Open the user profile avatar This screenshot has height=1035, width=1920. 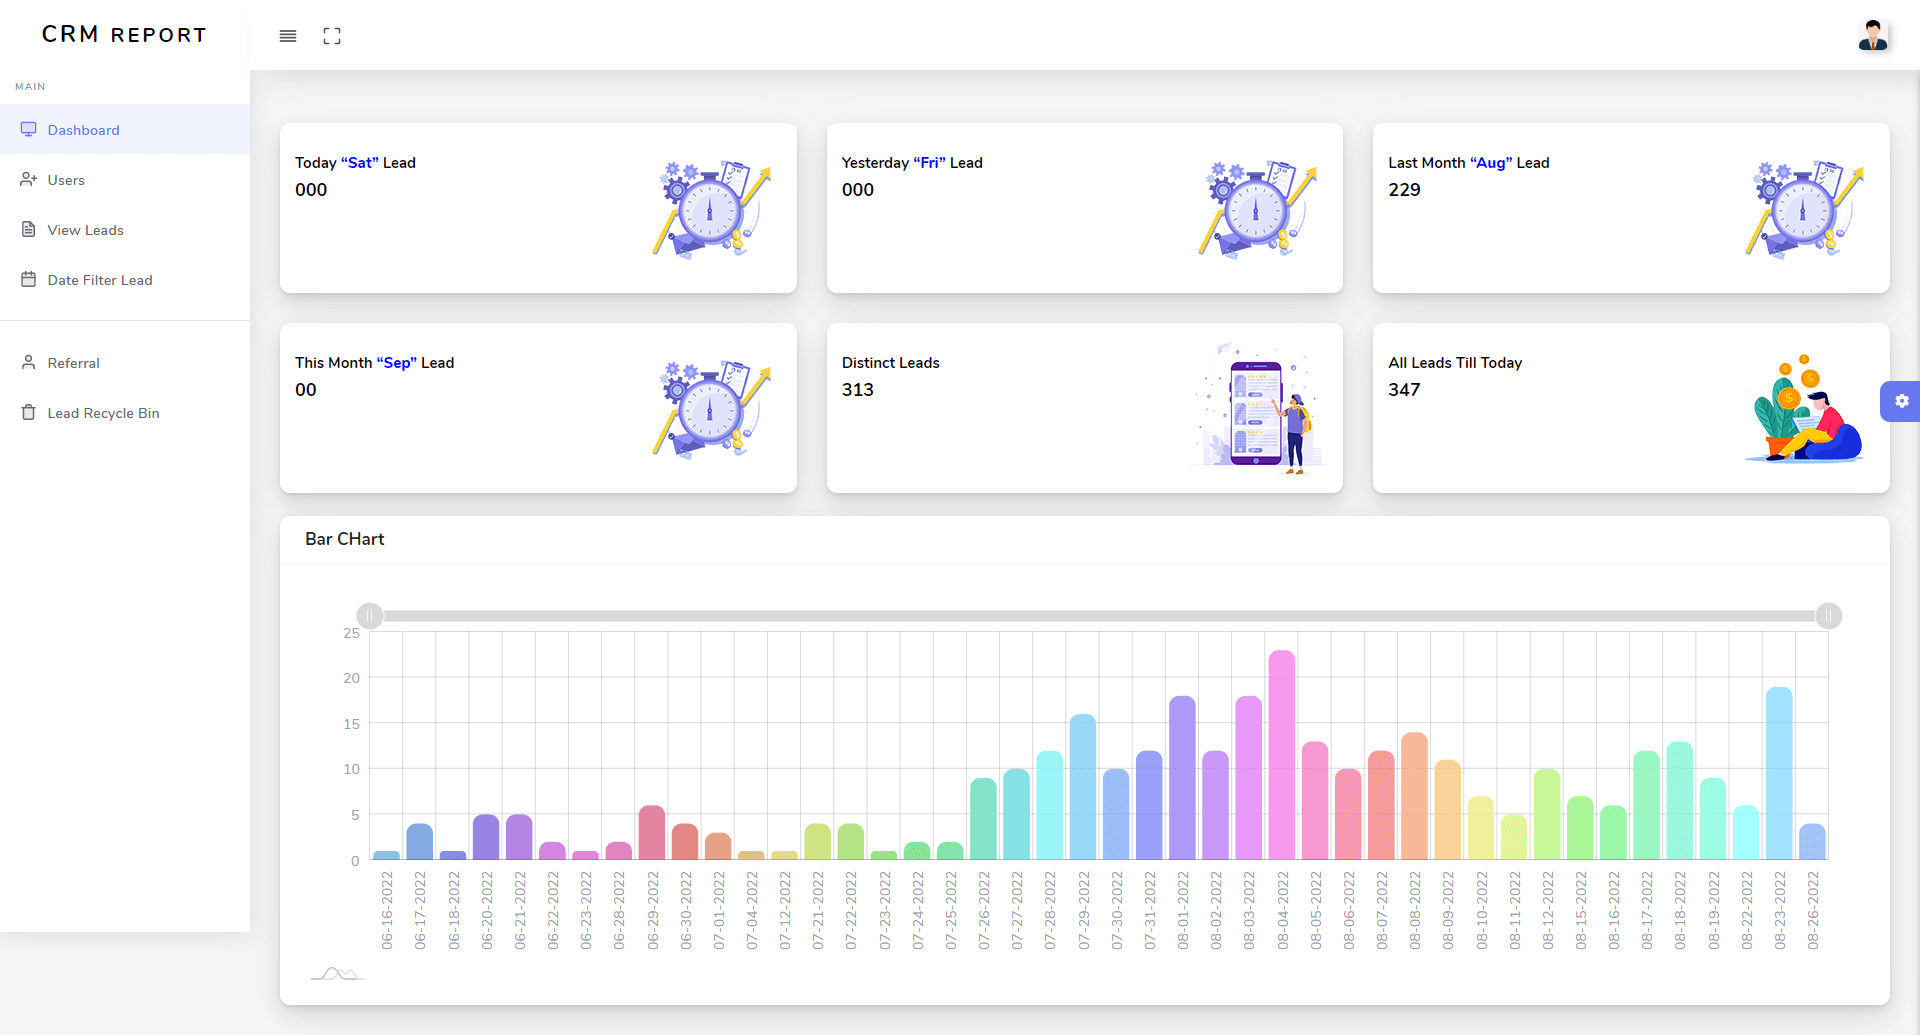(x=1872, y=36)
